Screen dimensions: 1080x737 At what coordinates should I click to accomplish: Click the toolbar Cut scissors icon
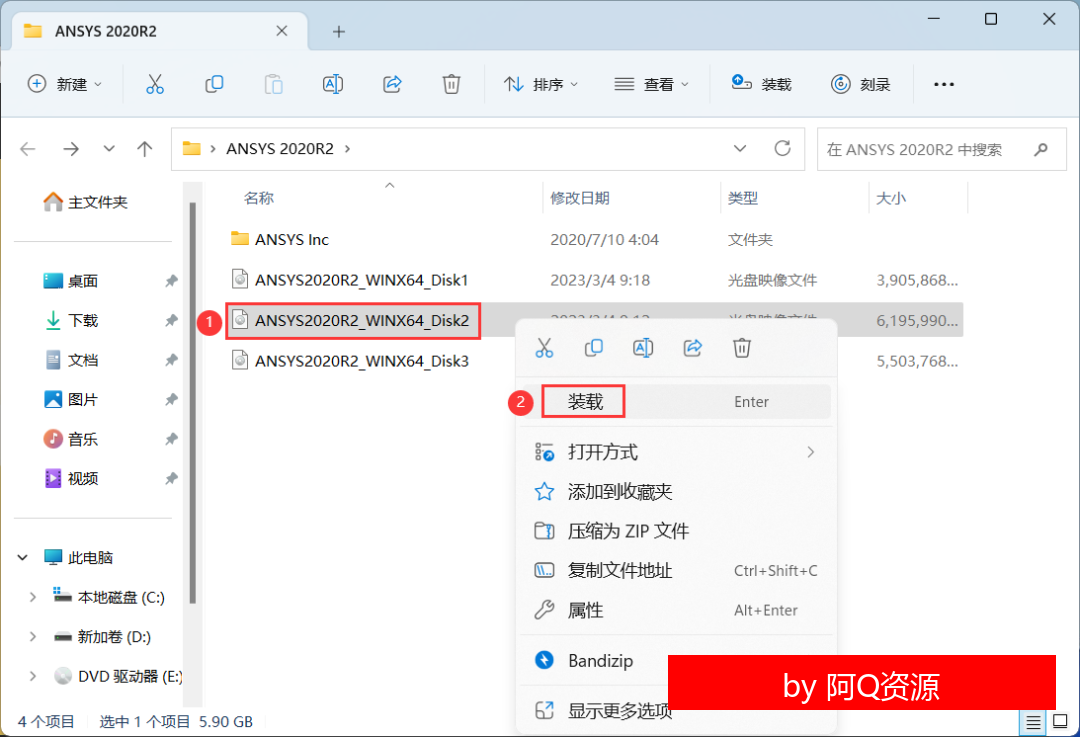[155, 84]
